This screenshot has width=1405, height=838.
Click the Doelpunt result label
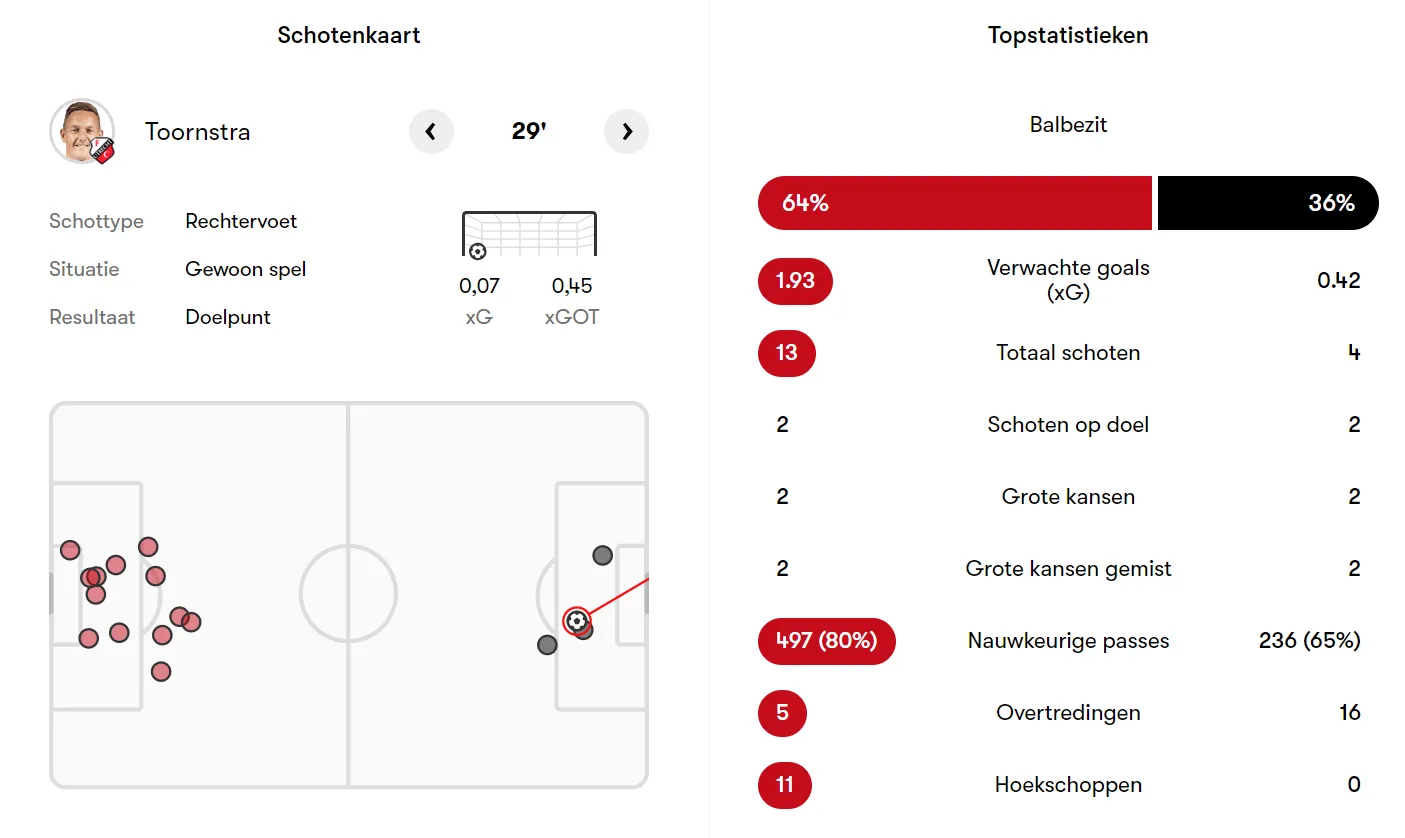click(x=227, y=317)
